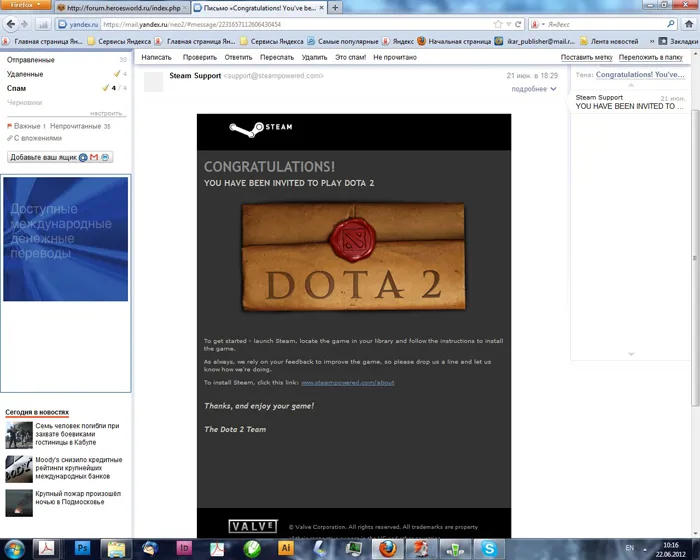Click the reload page icon in address bar

coord(518,24)
